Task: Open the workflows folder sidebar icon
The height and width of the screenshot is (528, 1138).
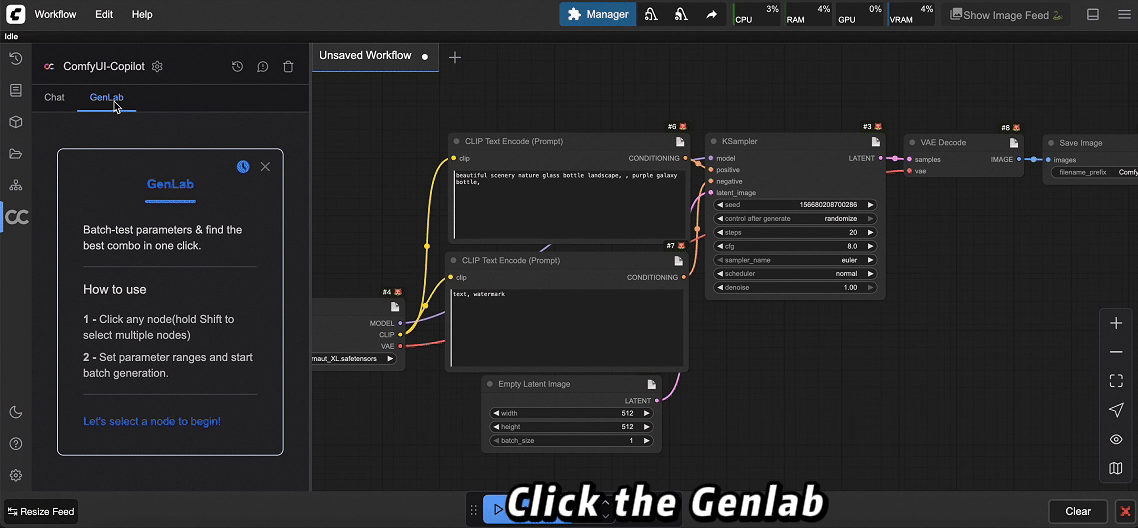Action: click(x=15, y=154)
